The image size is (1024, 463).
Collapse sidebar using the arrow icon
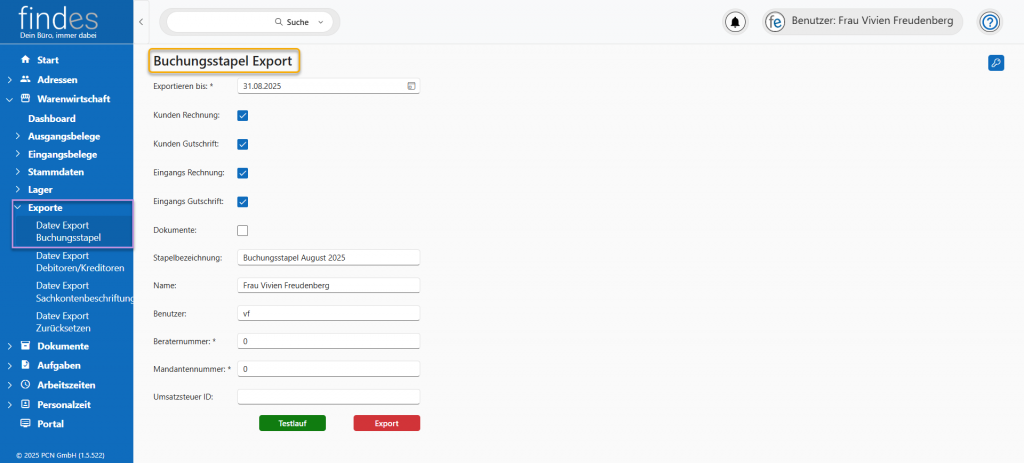(x=141, y=21)
